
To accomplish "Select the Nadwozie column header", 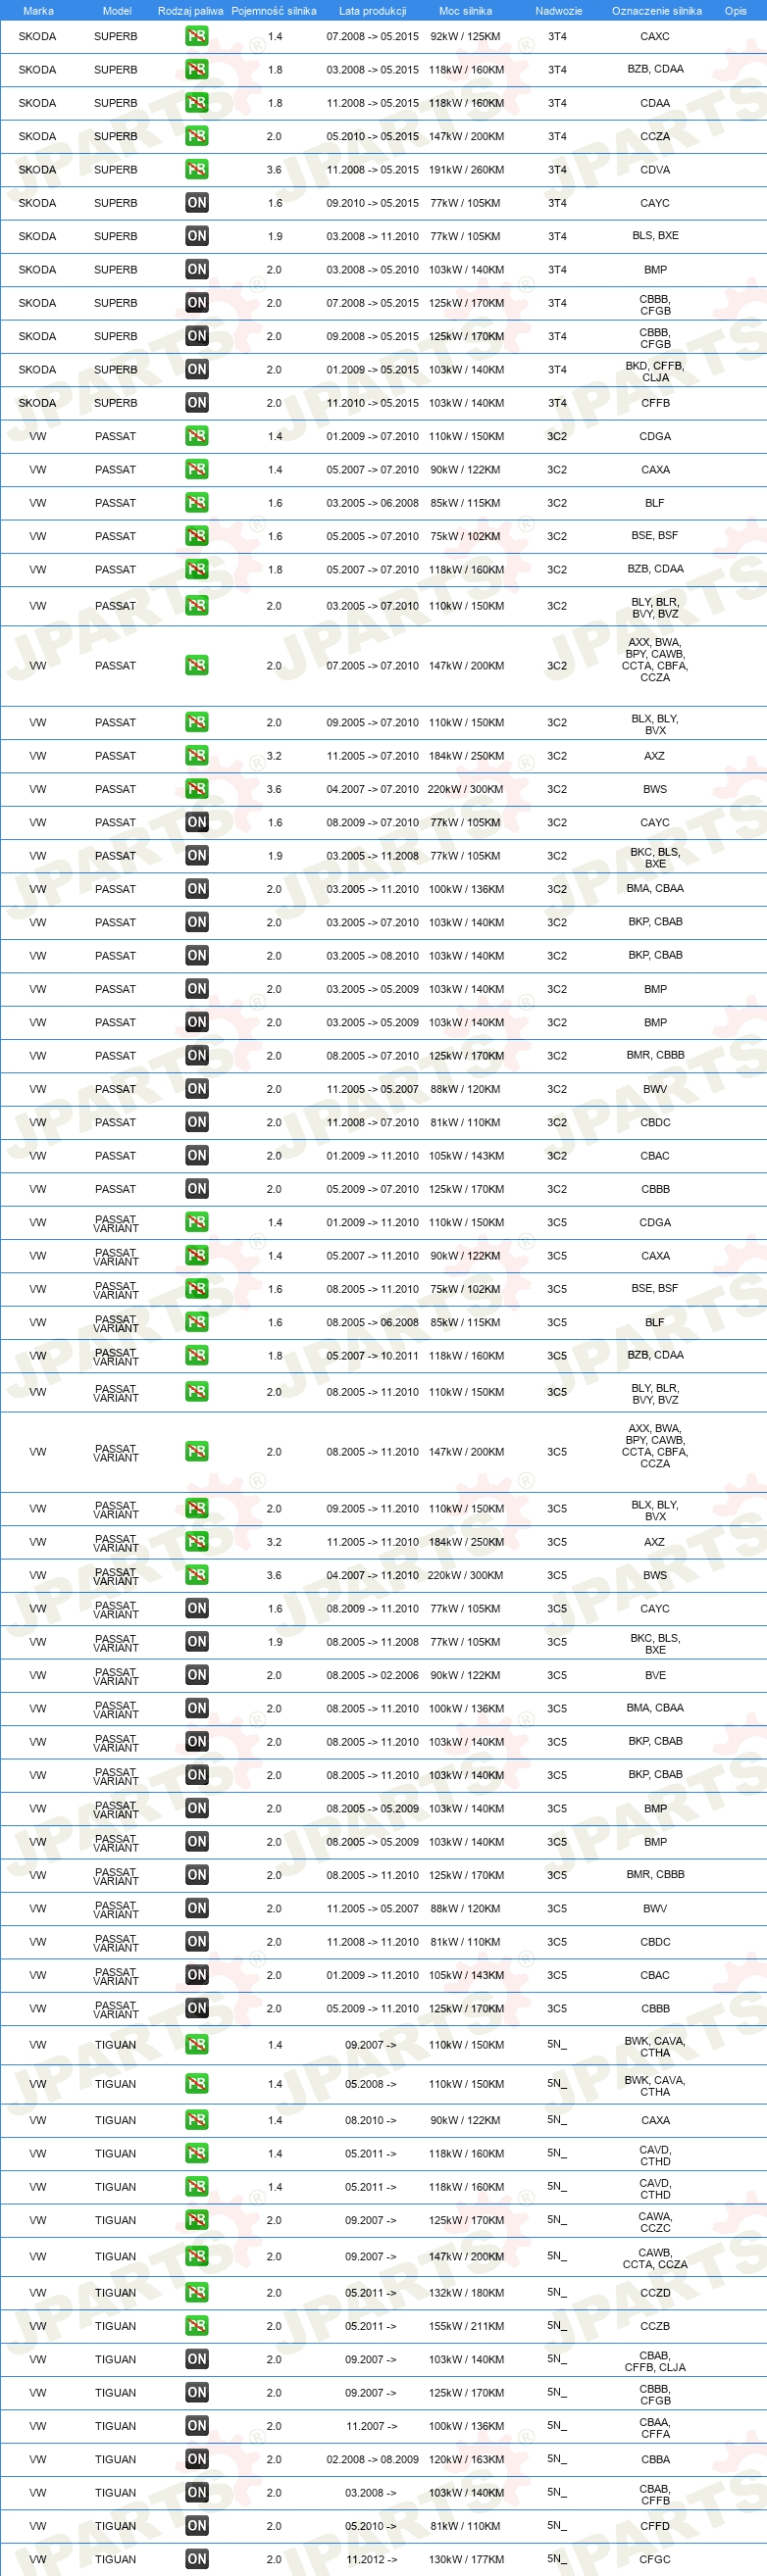I will pos(558,11).
